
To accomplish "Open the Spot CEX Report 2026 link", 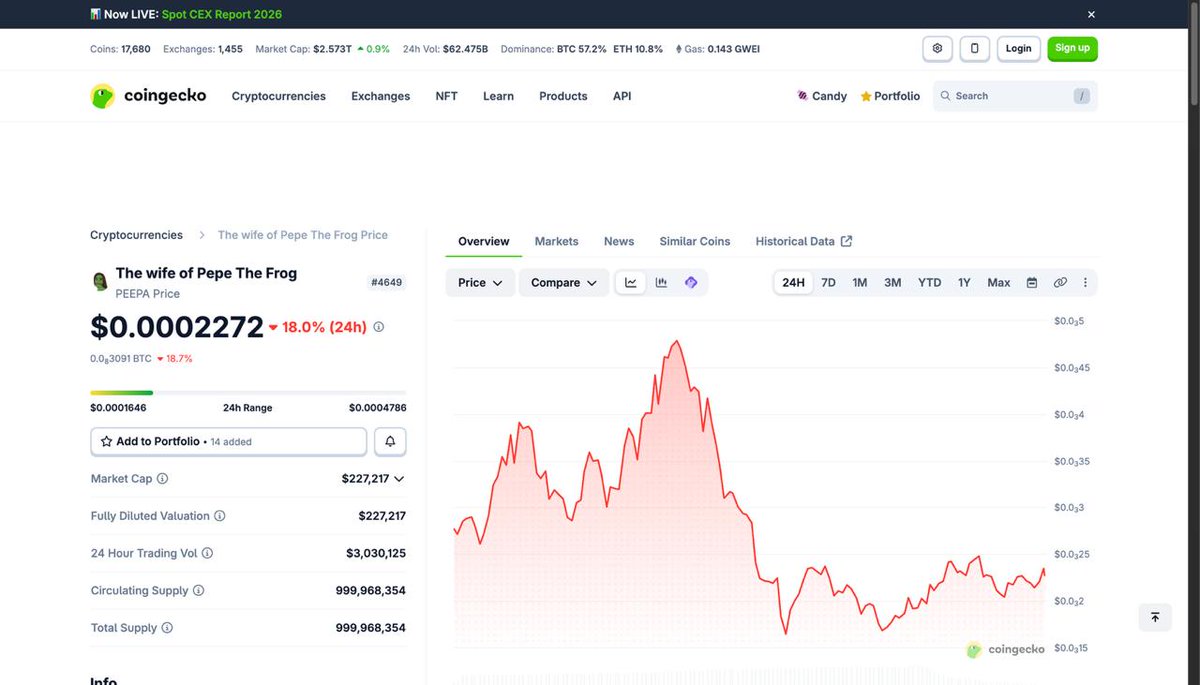I will pyautogui.click(x=222, y=15).
